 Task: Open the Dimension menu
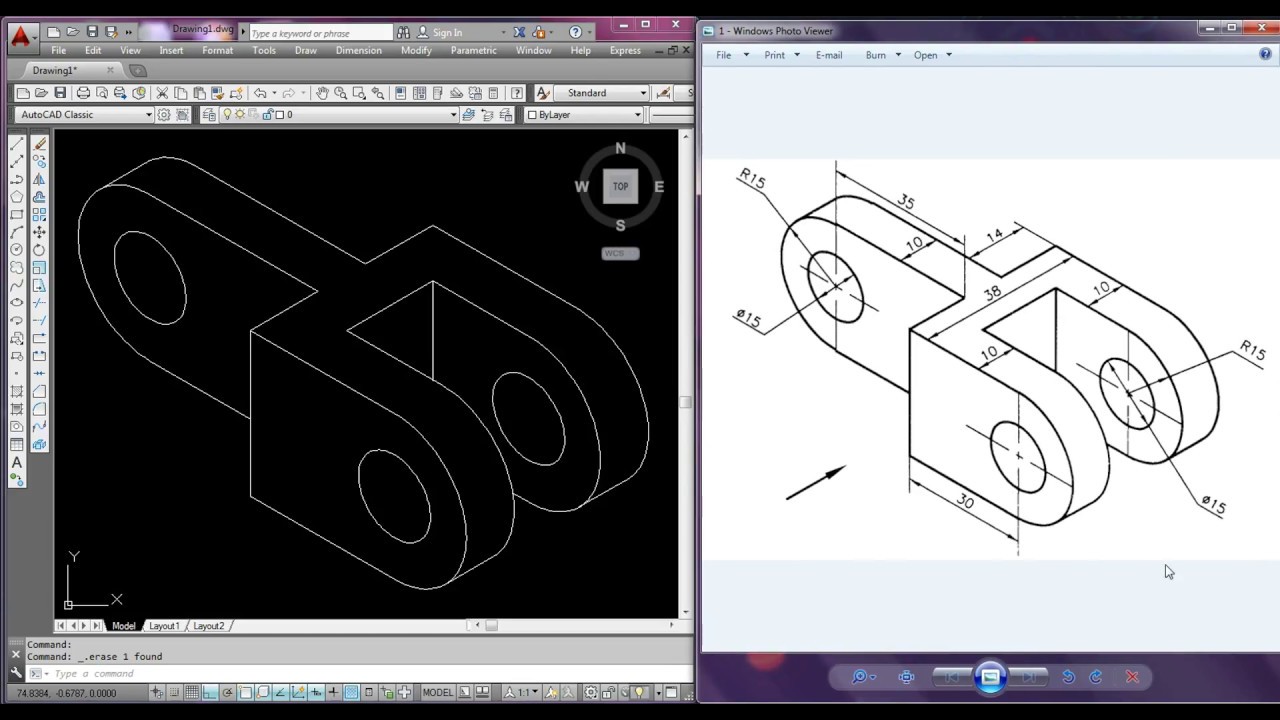click(358, 50)
